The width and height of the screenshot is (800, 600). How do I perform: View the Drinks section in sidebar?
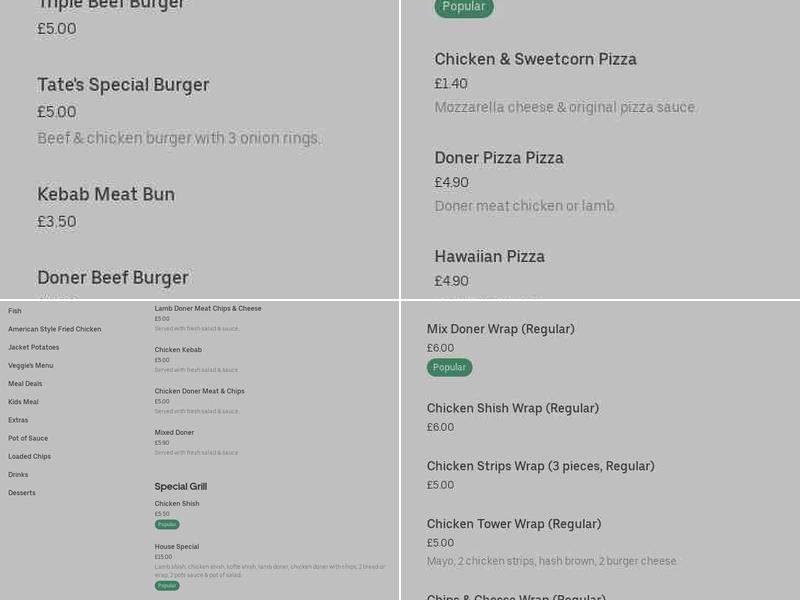pos(17,474)
